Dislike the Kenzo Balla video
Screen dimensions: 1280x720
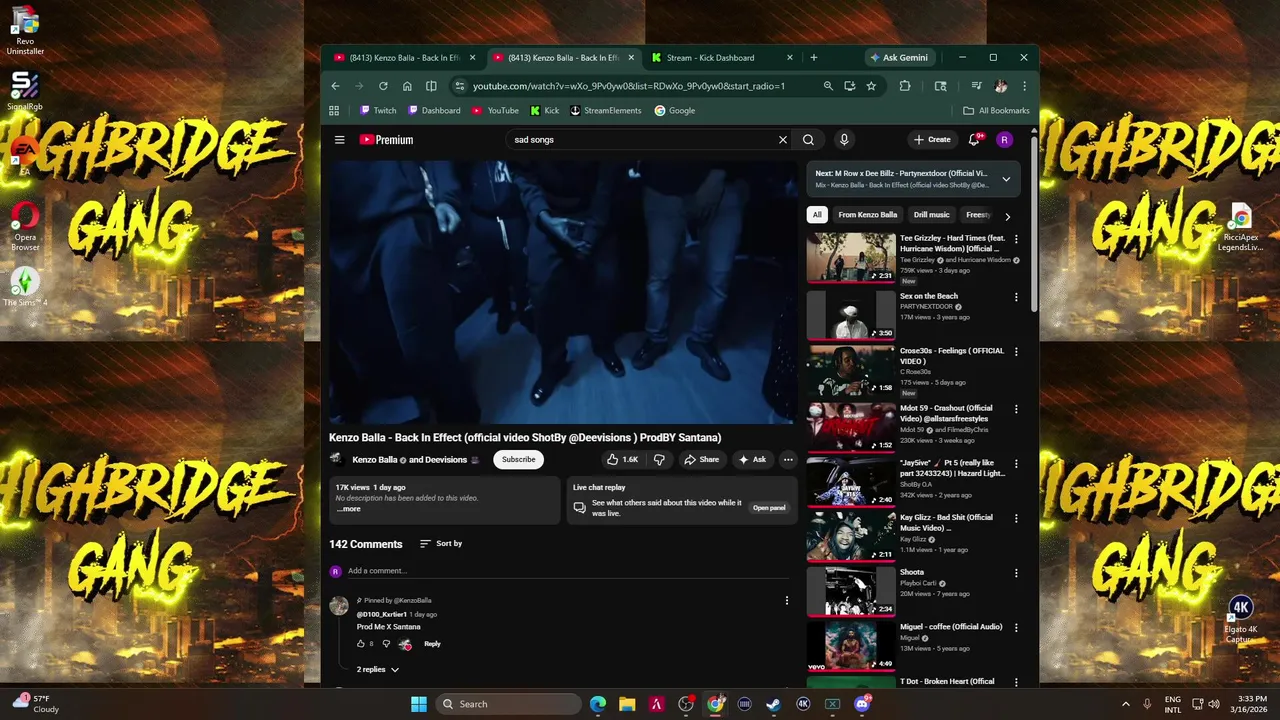click(659, 460)
